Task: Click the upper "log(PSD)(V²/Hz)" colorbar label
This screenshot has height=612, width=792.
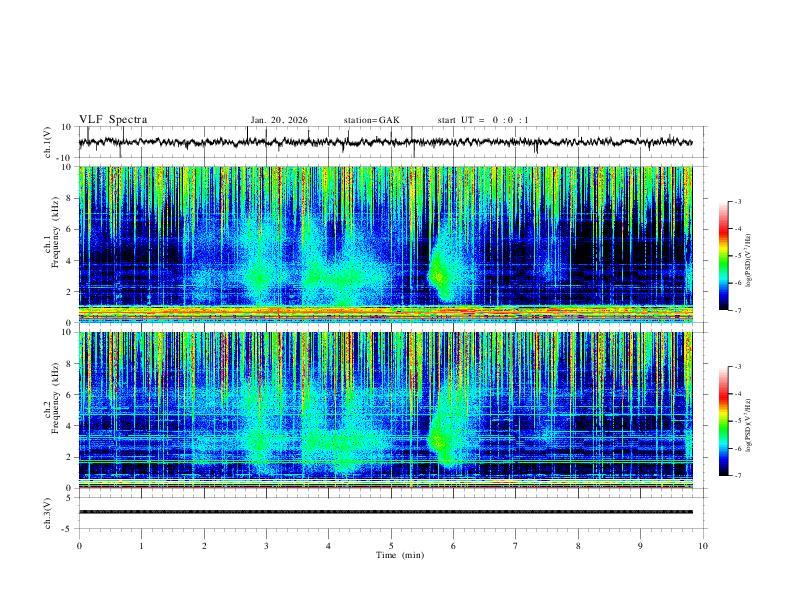Action: pyautogui.click(x=748, y=261)
